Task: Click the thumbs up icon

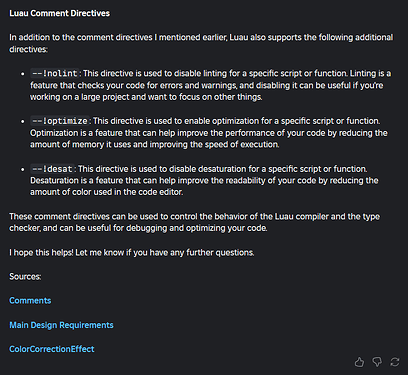Action: click(359, 362)
